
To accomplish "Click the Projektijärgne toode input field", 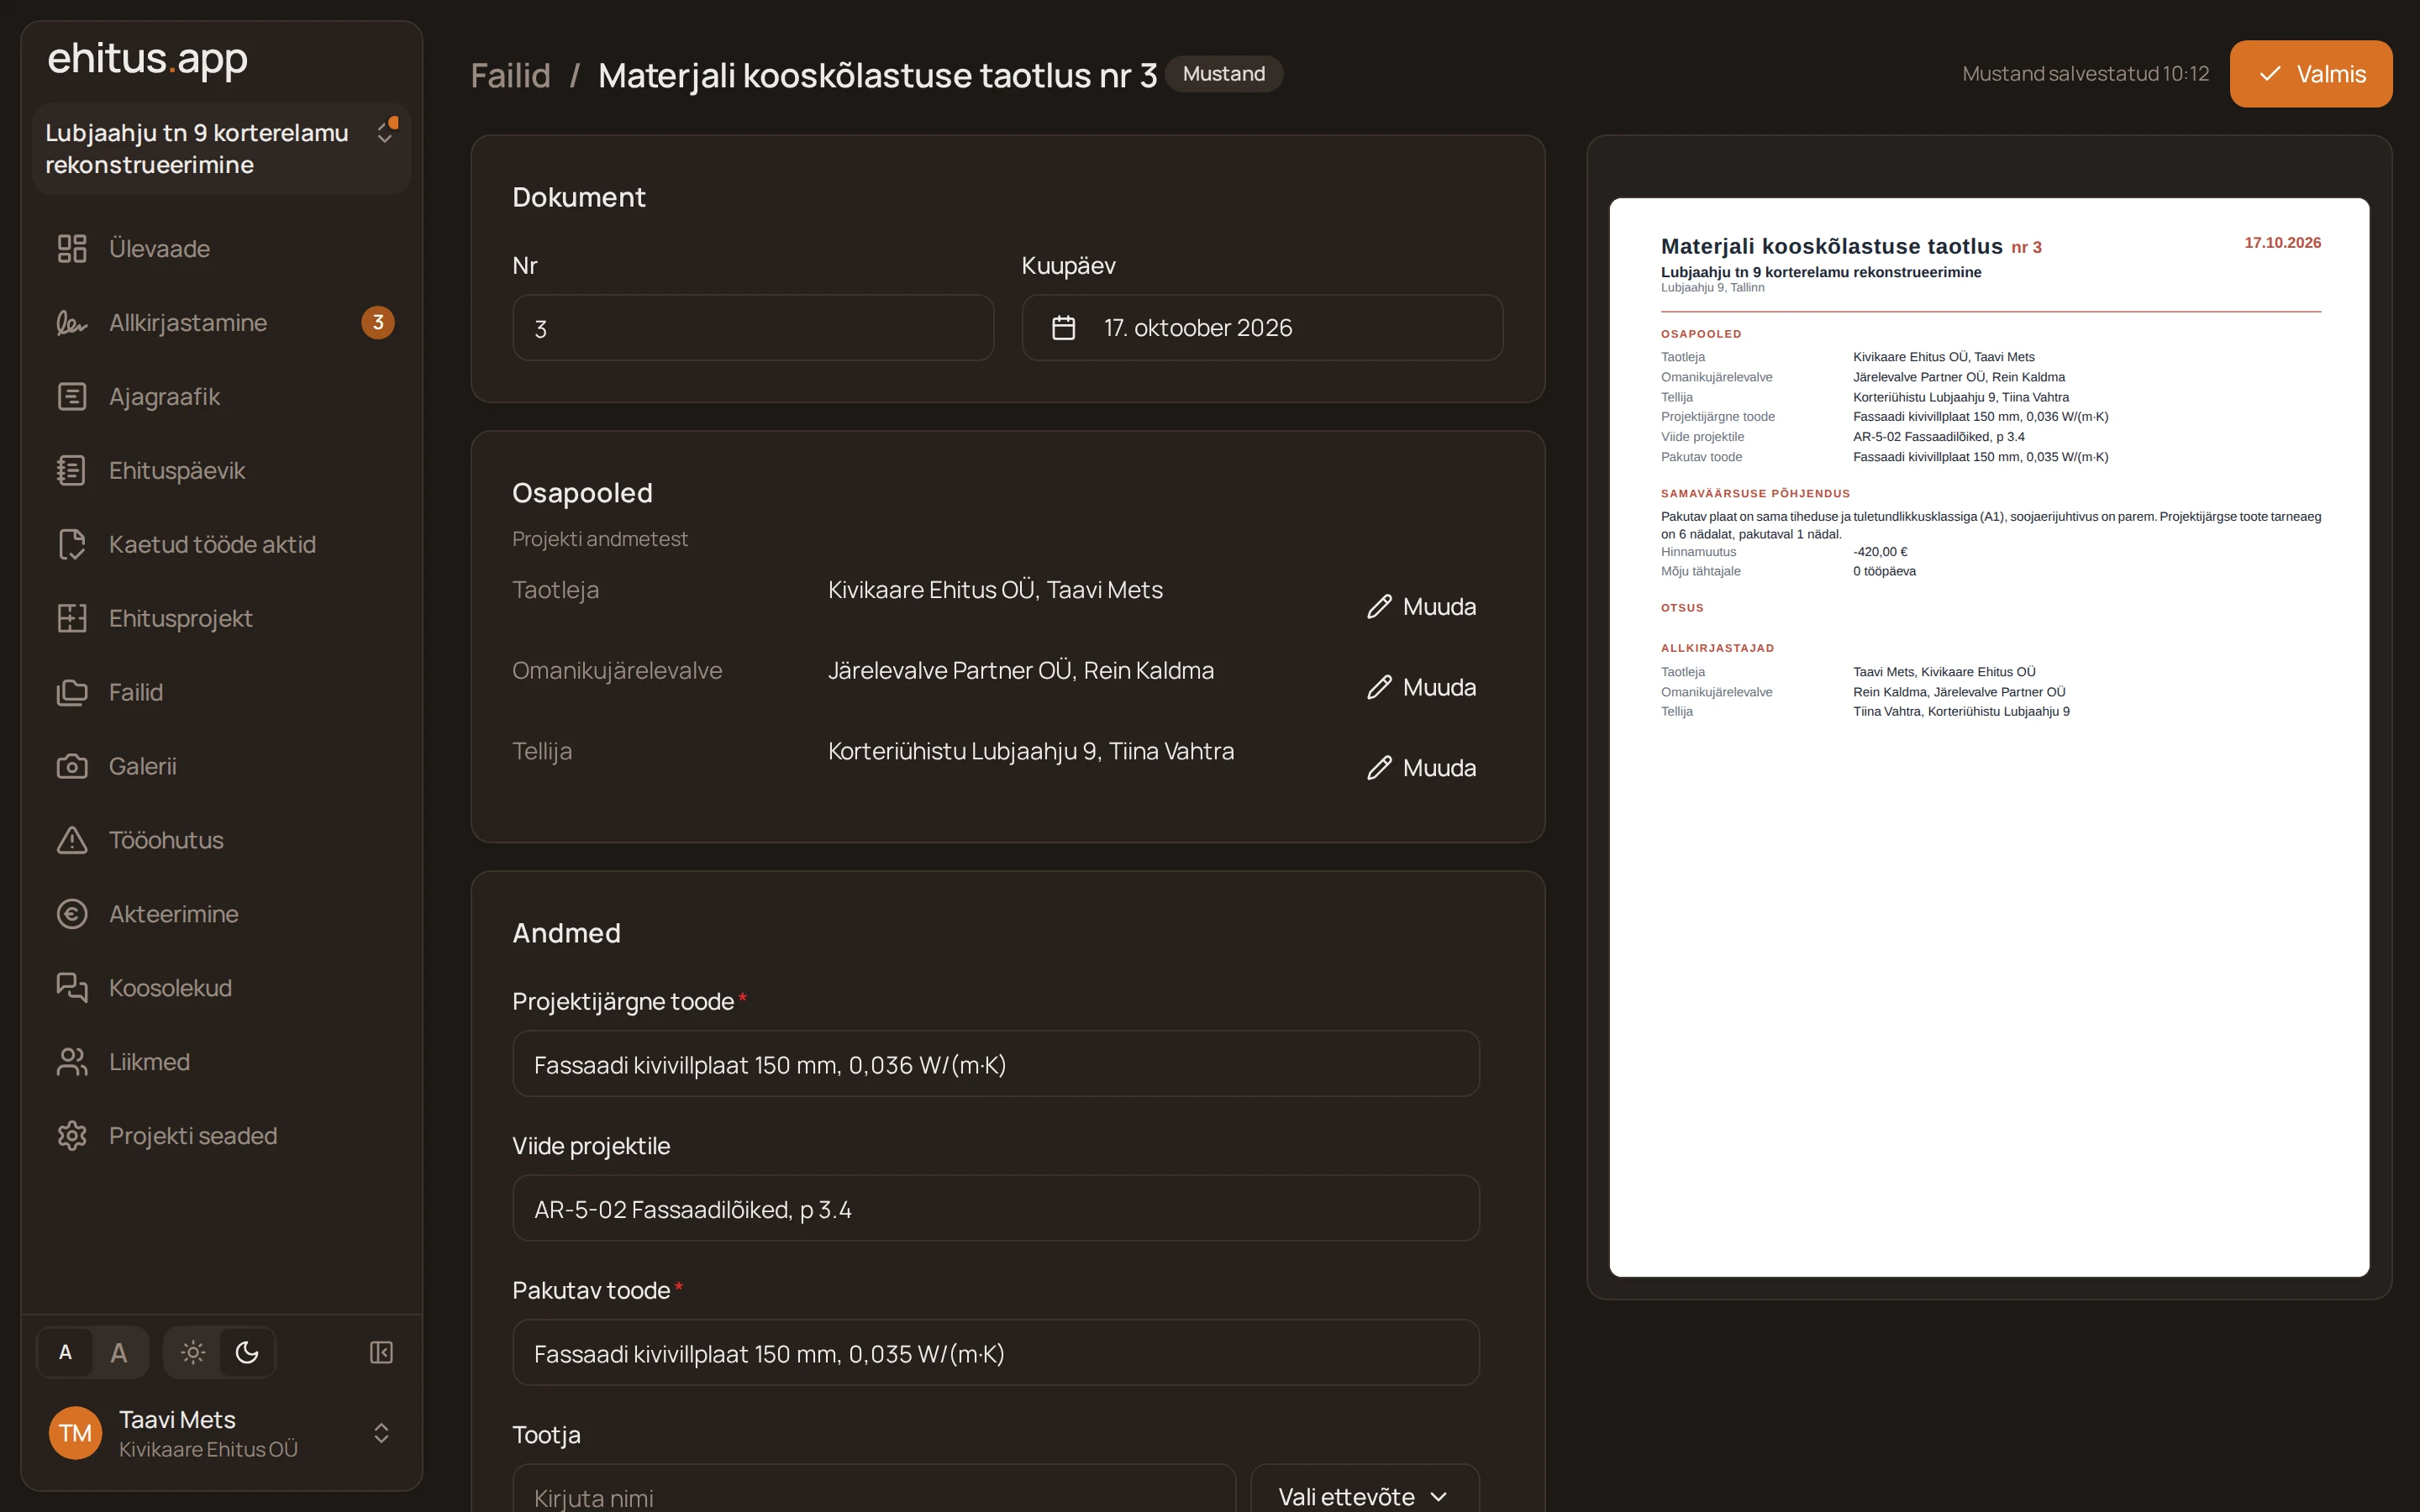I will (996, 1064).
